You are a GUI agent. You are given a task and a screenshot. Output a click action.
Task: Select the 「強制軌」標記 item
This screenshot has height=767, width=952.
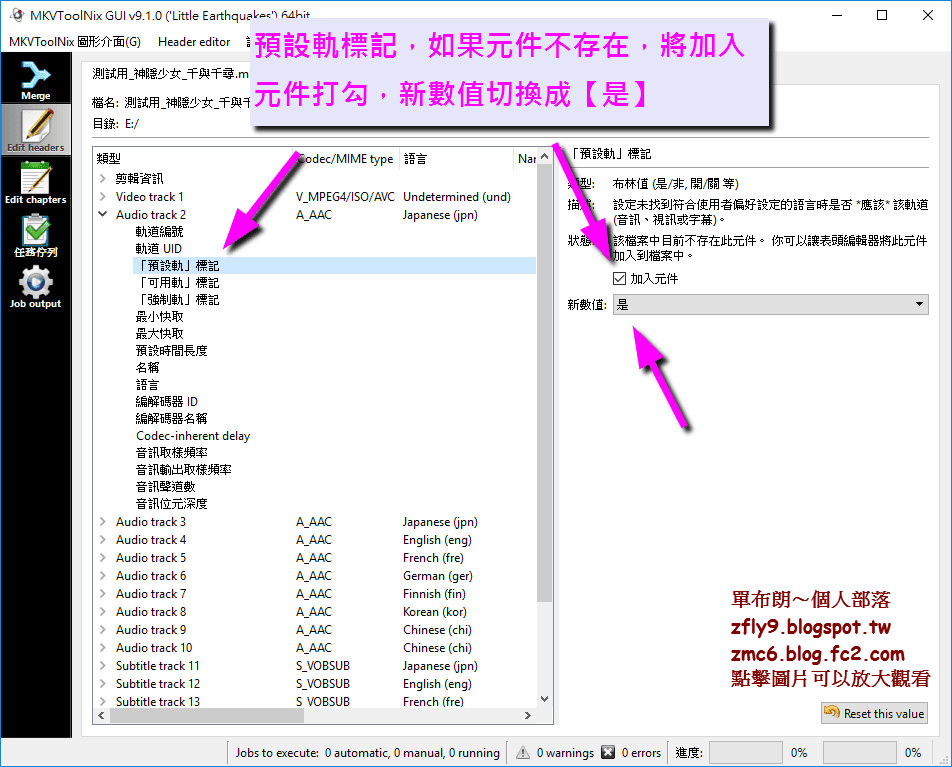(x=177, y=299)
